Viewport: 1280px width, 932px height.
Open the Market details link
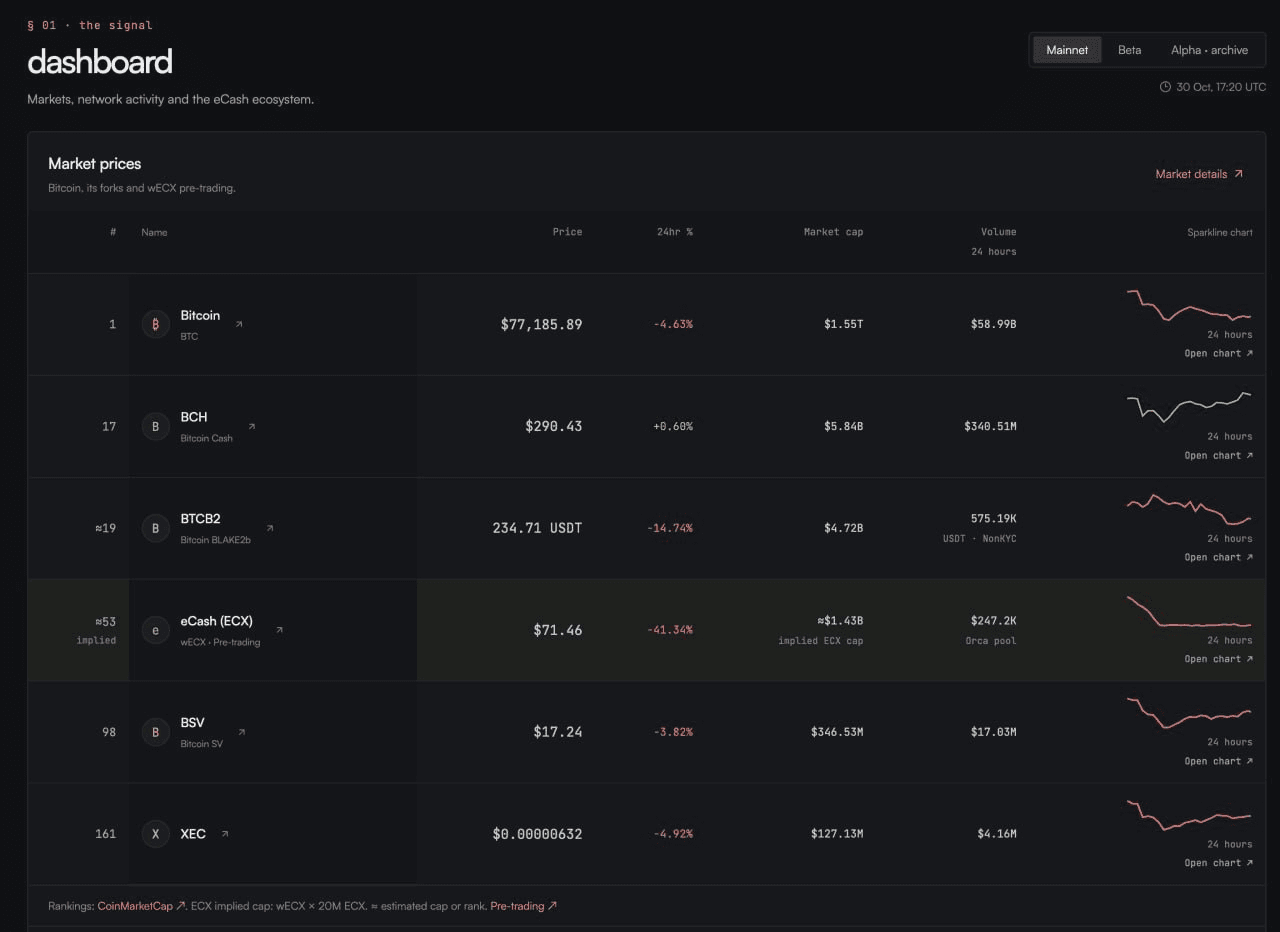click(1199, 174)
